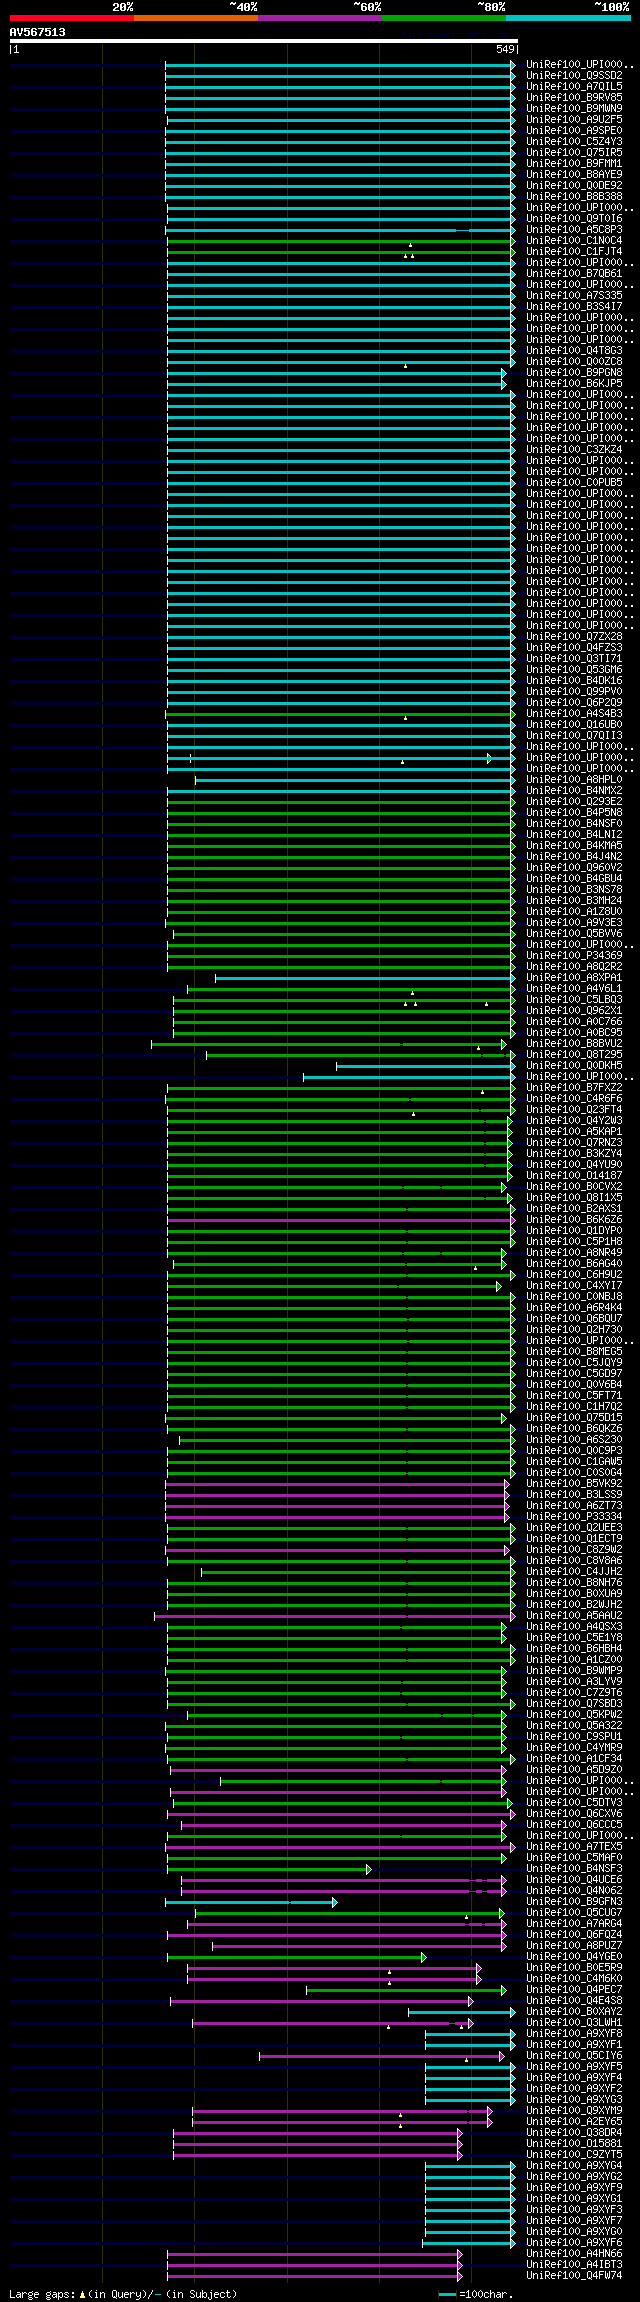640x2302 pixels.
Task: Select the UniRef100_B9GFN3 label
Action: (574, 1901)
